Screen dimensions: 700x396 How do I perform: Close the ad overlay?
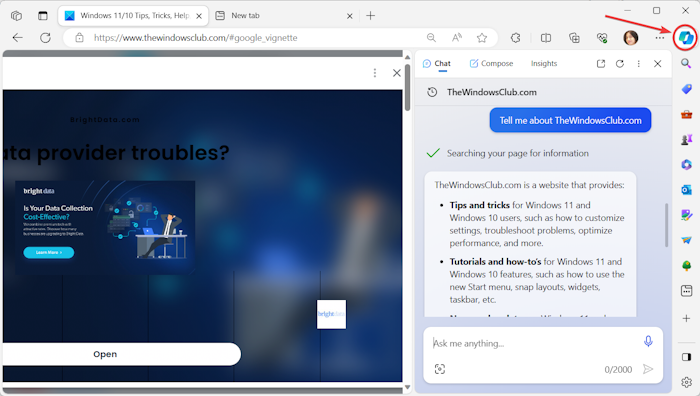click(396, 73)
